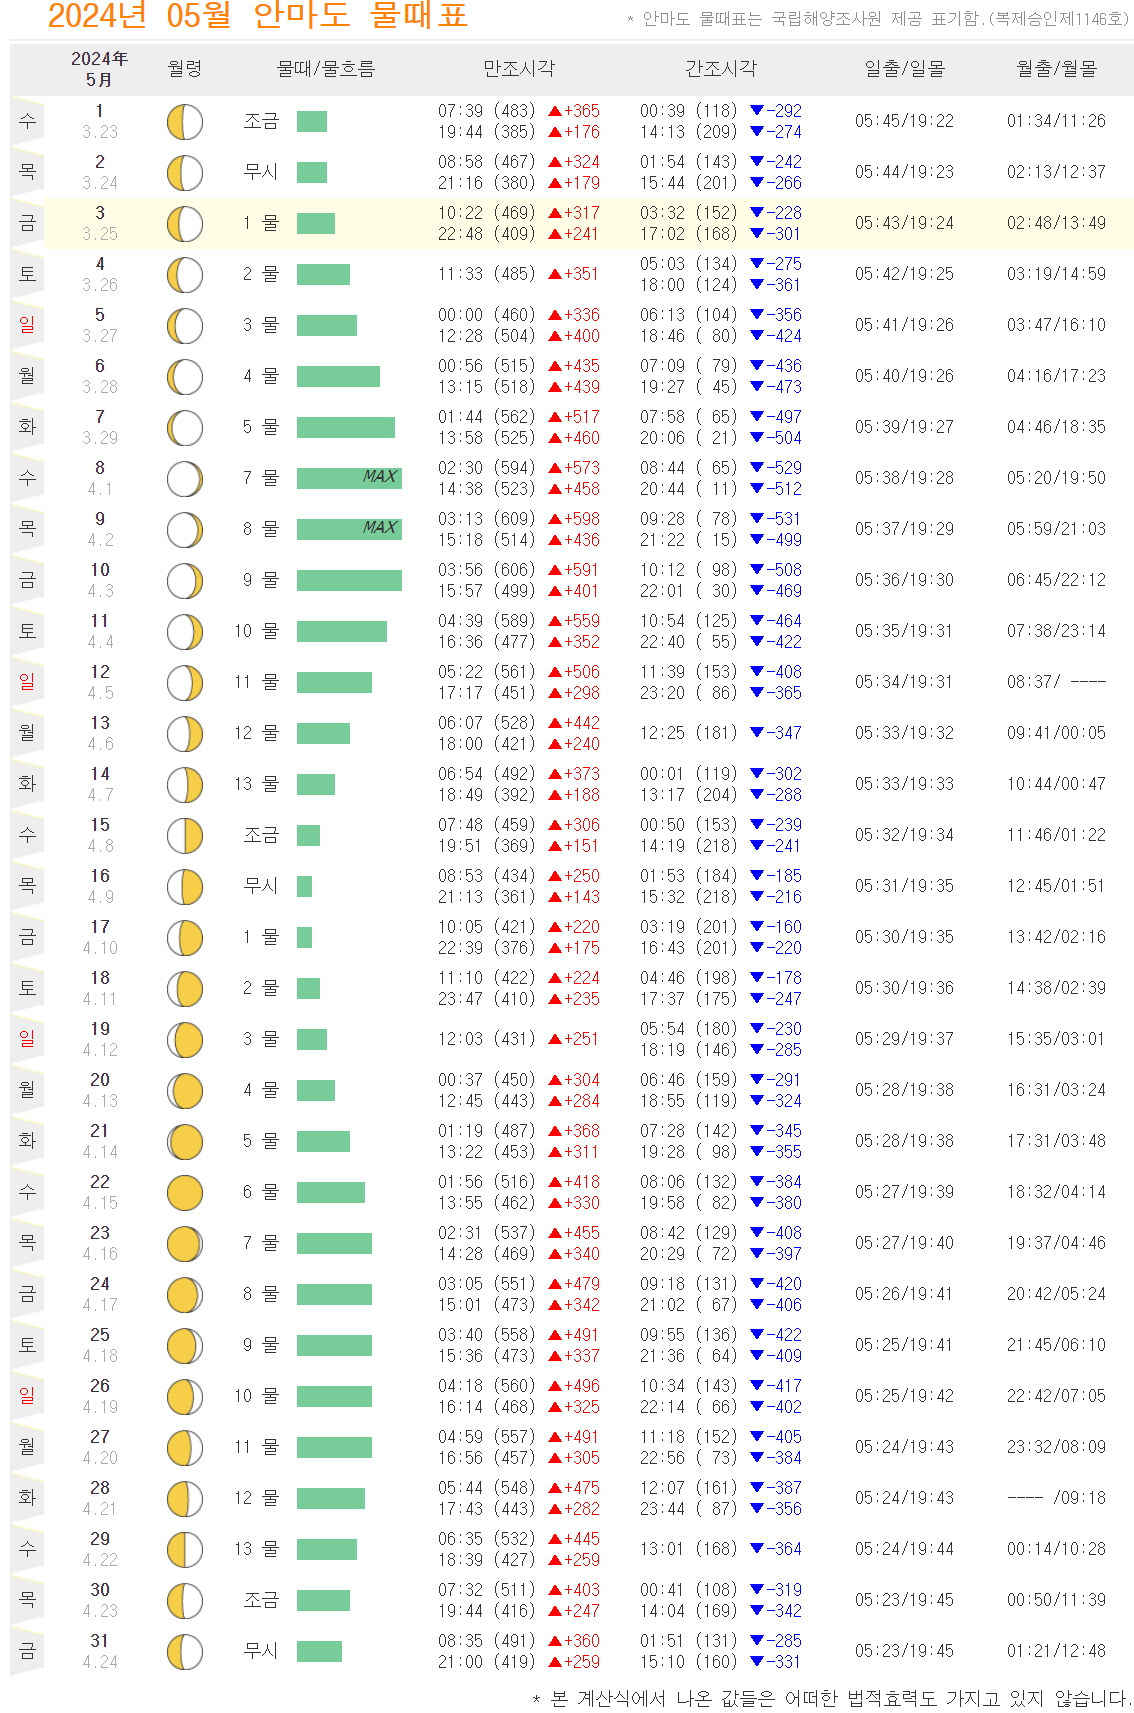Image resolution: width=1134 pixels, height=1713 pixels.
Task: Click the 7 물 label on May 23
Action: [x=261, y=1243]
